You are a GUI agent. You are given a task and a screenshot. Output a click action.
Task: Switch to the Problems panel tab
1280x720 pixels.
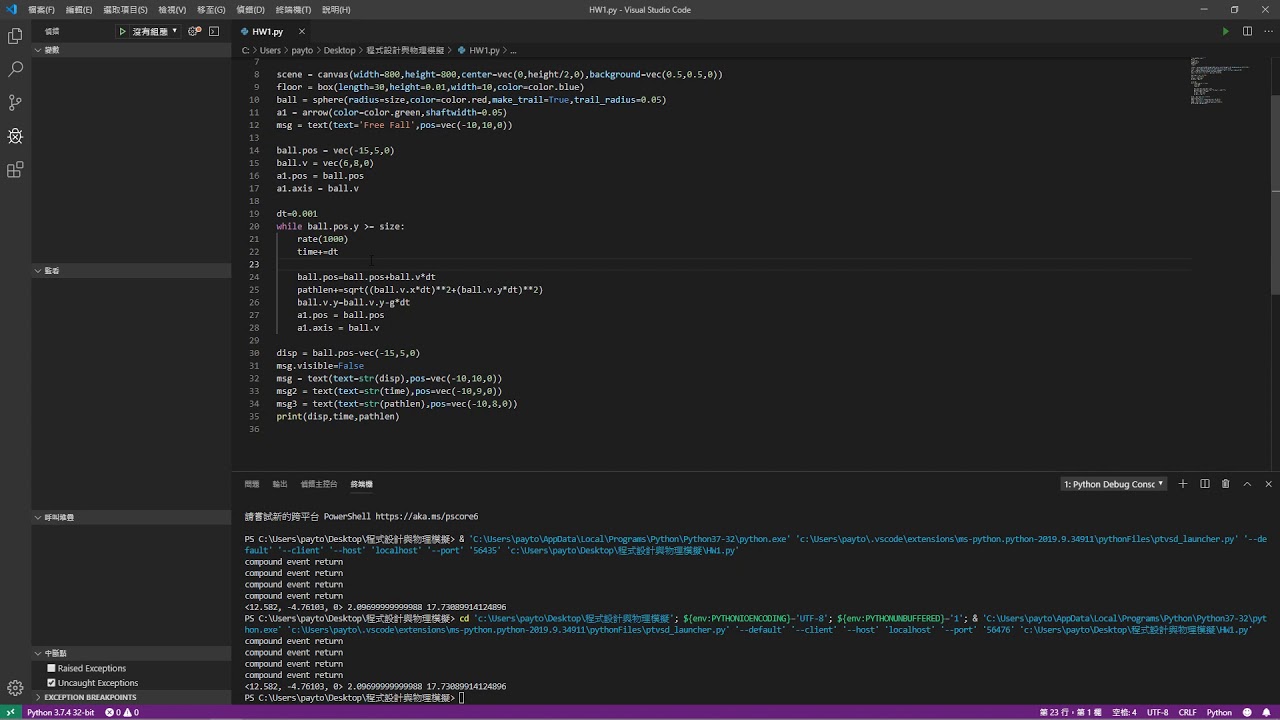[252, 484]
